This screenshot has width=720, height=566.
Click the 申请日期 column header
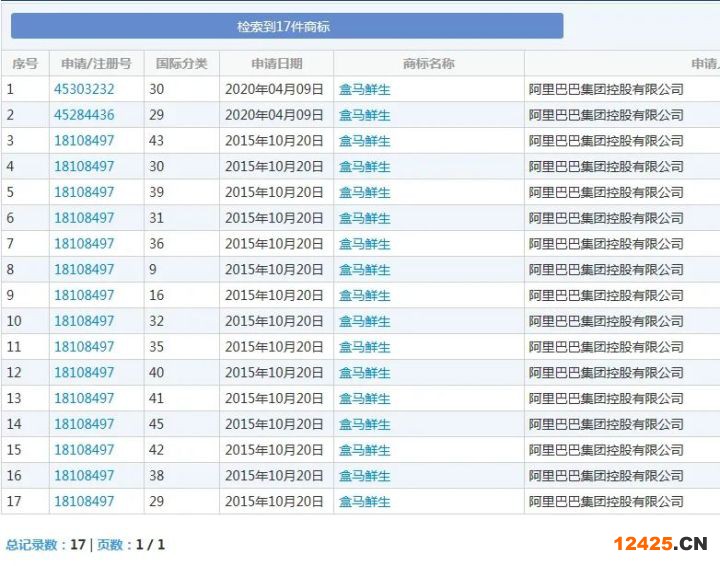pyautogui.click(x=276, y=63)
